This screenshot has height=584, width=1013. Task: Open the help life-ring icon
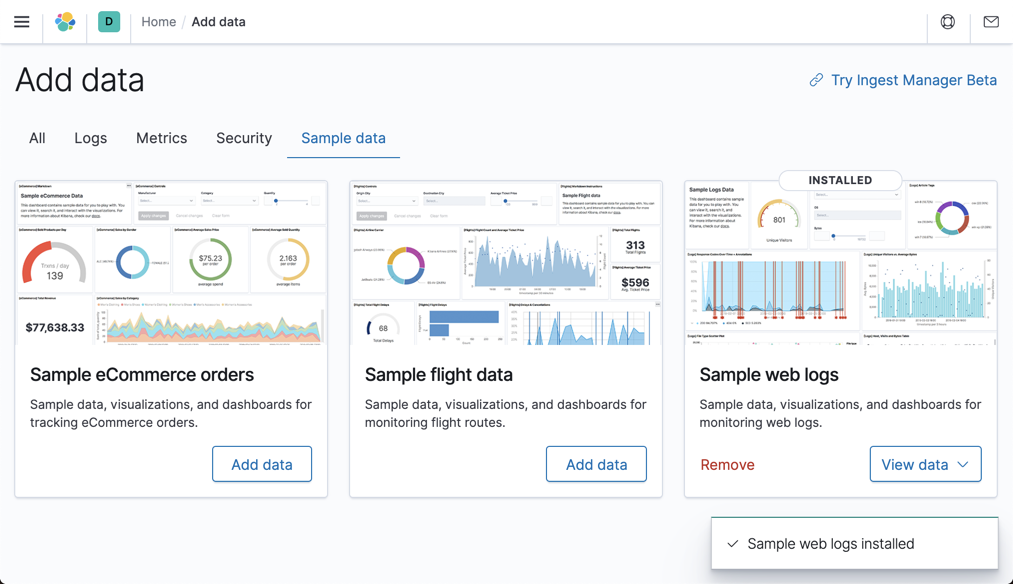947,21
